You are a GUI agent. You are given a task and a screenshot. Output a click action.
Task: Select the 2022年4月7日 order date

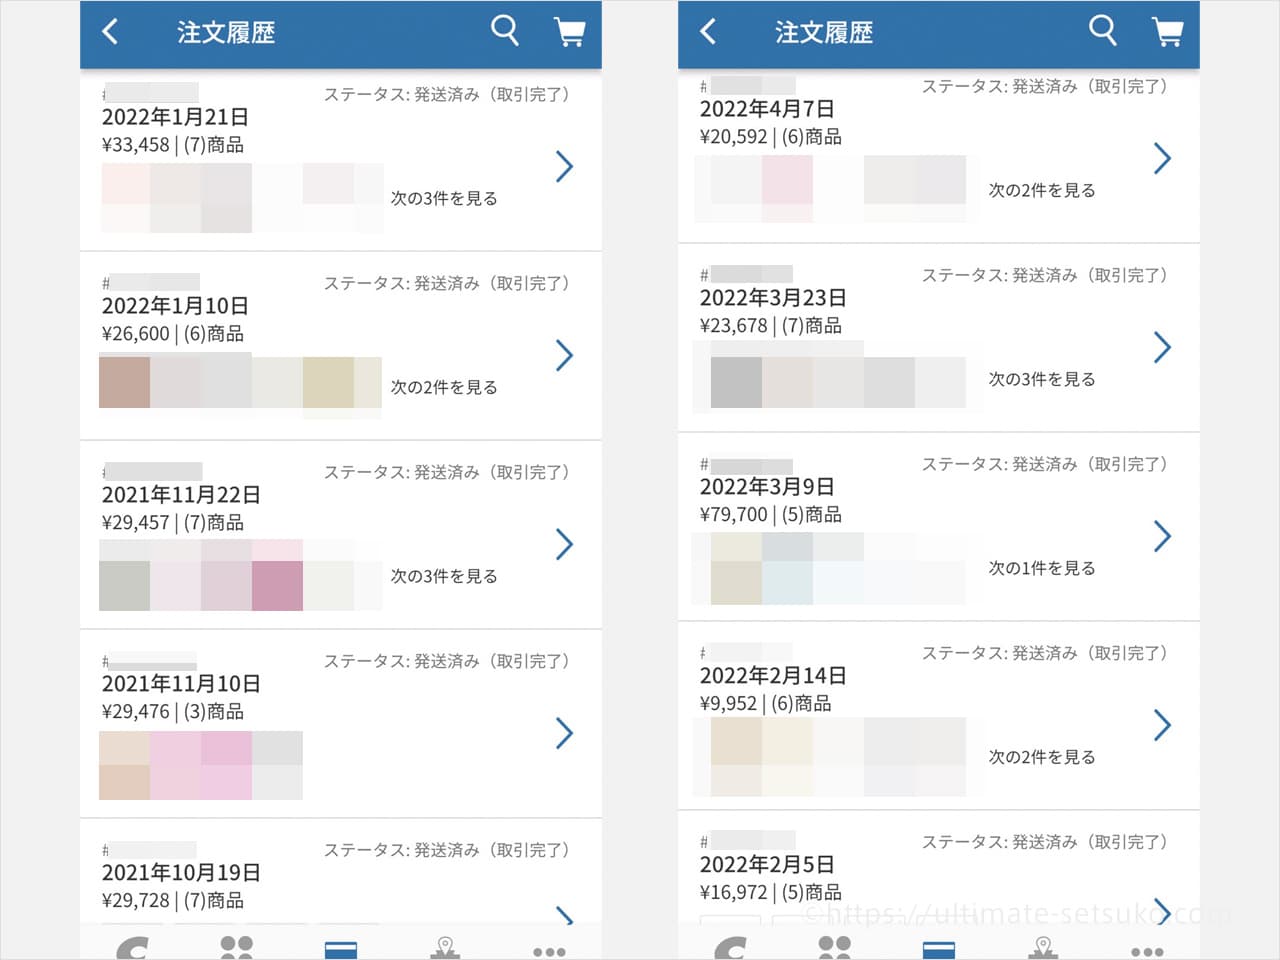pyautogui.click(x=767, y=109)
